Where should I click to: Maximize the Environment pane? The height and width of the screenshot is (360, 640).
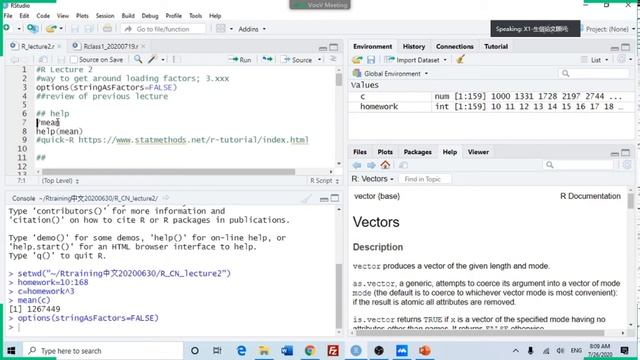click(x=626, y=47)
